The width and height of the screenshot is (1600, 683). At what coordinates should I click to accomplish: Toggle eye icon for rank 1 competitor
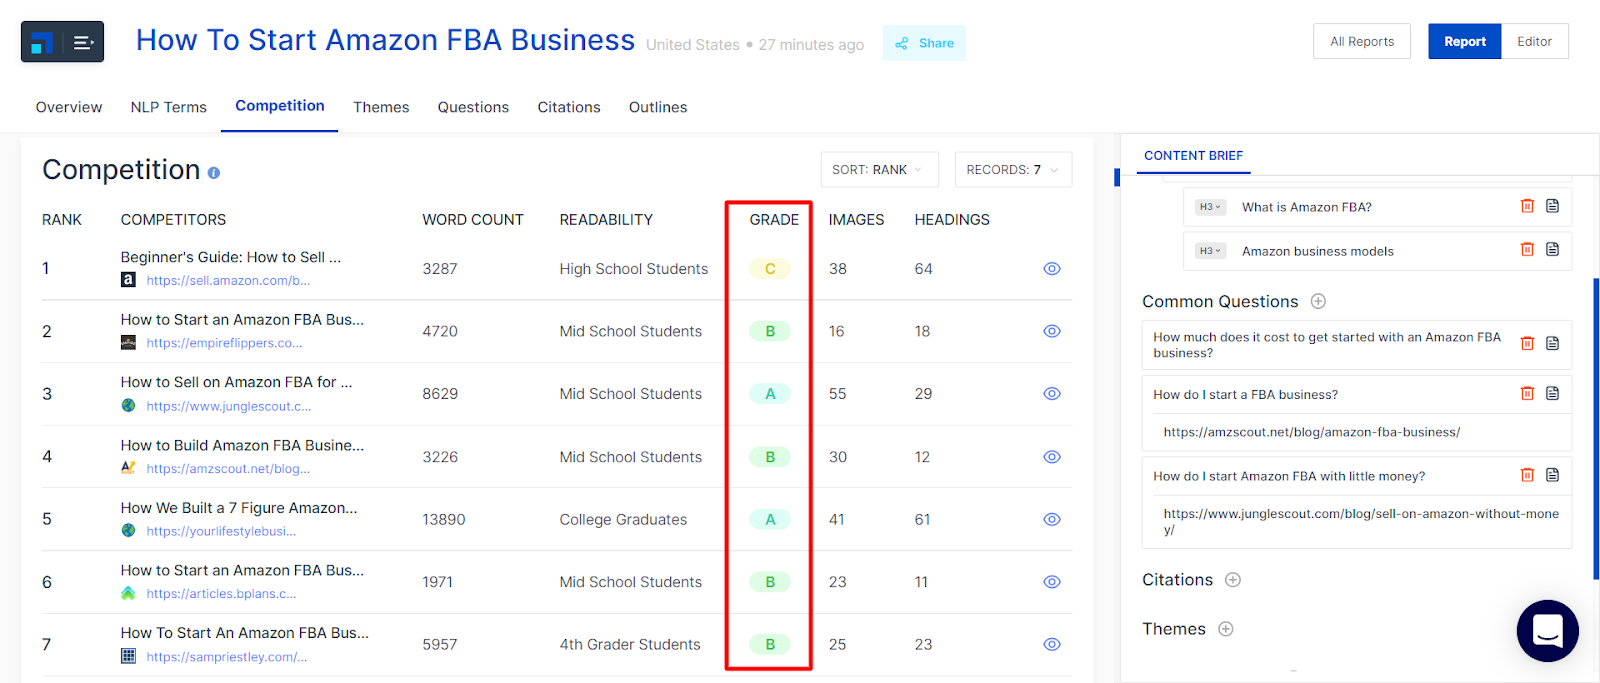point(1052,269)
